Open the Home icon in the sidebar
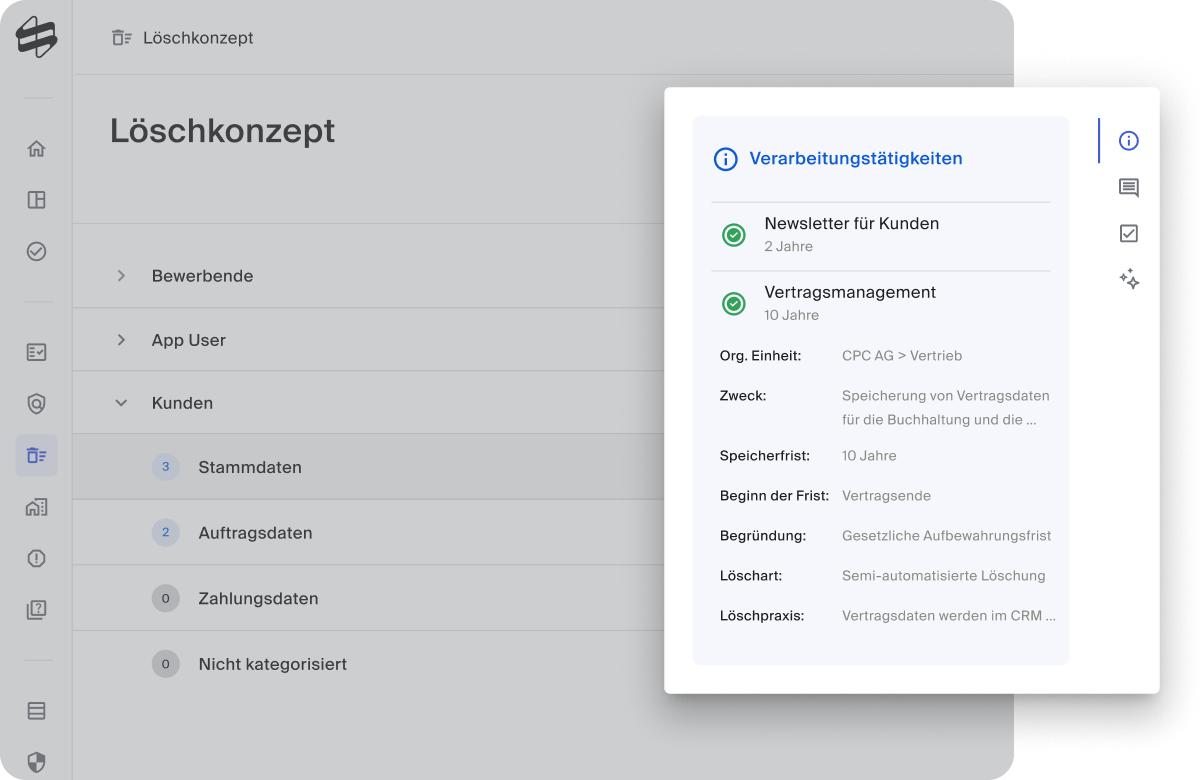Viewport: 1200px width, 780px height. (x=36, y=149)
